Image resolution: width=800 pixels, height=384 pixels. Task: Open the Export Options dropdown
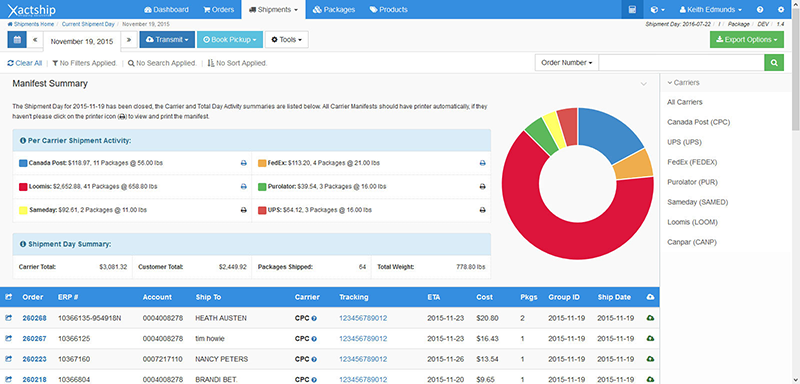747,39
